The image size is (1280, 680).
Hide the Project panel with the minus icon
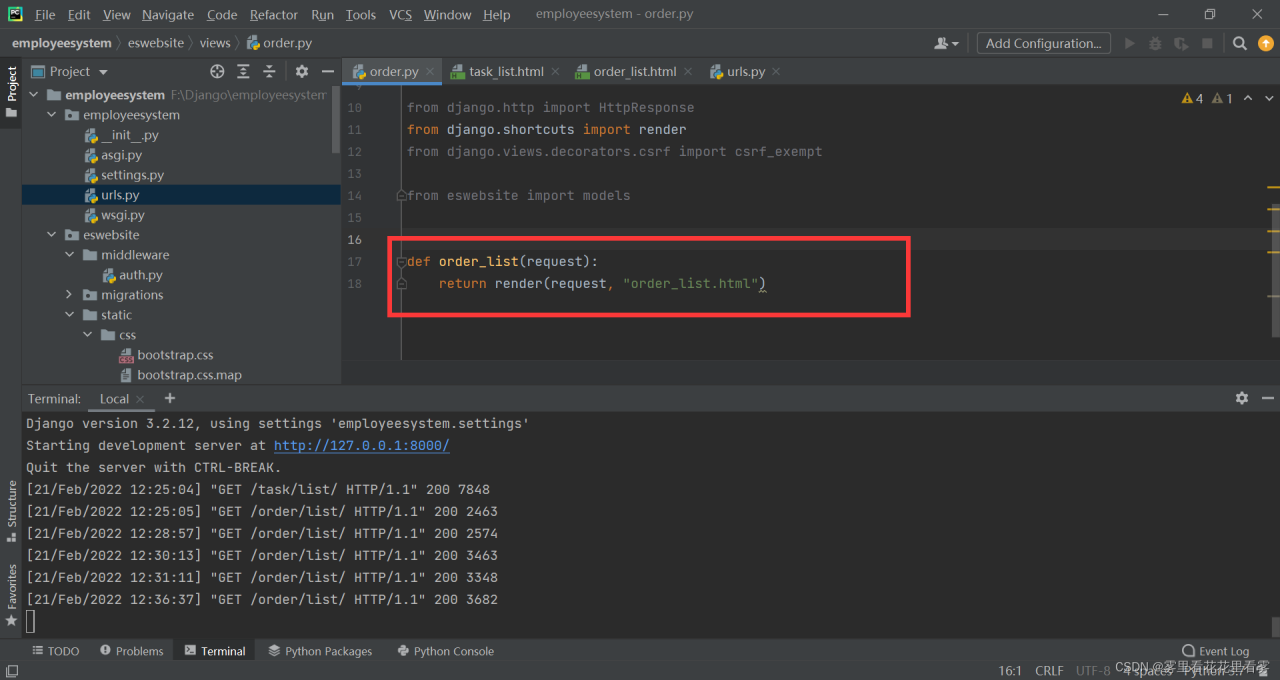[327, 71]
